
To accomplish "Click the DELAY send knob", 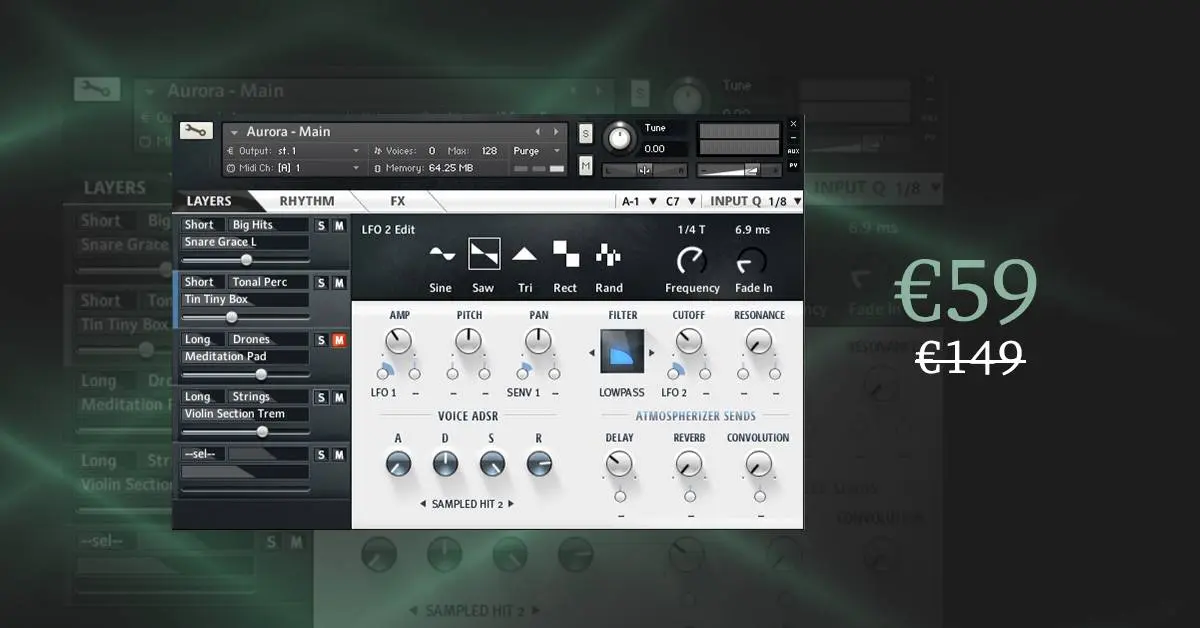I will point(619,464).
